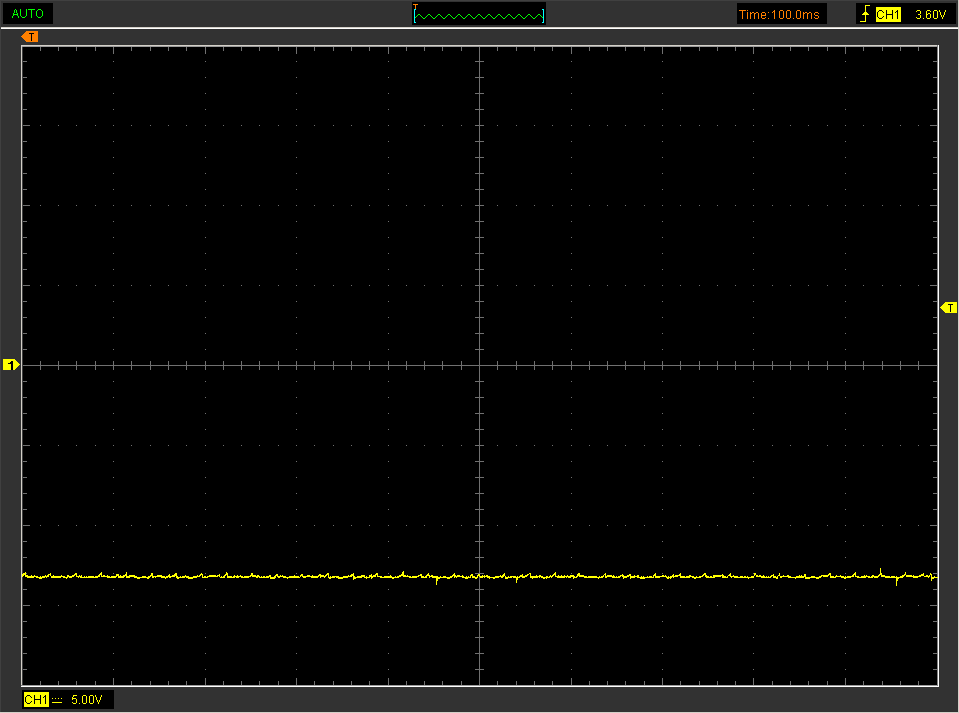Click the orange trigger position marker T
The width and height of the screenshot is (959, 713).
[30, 37]
